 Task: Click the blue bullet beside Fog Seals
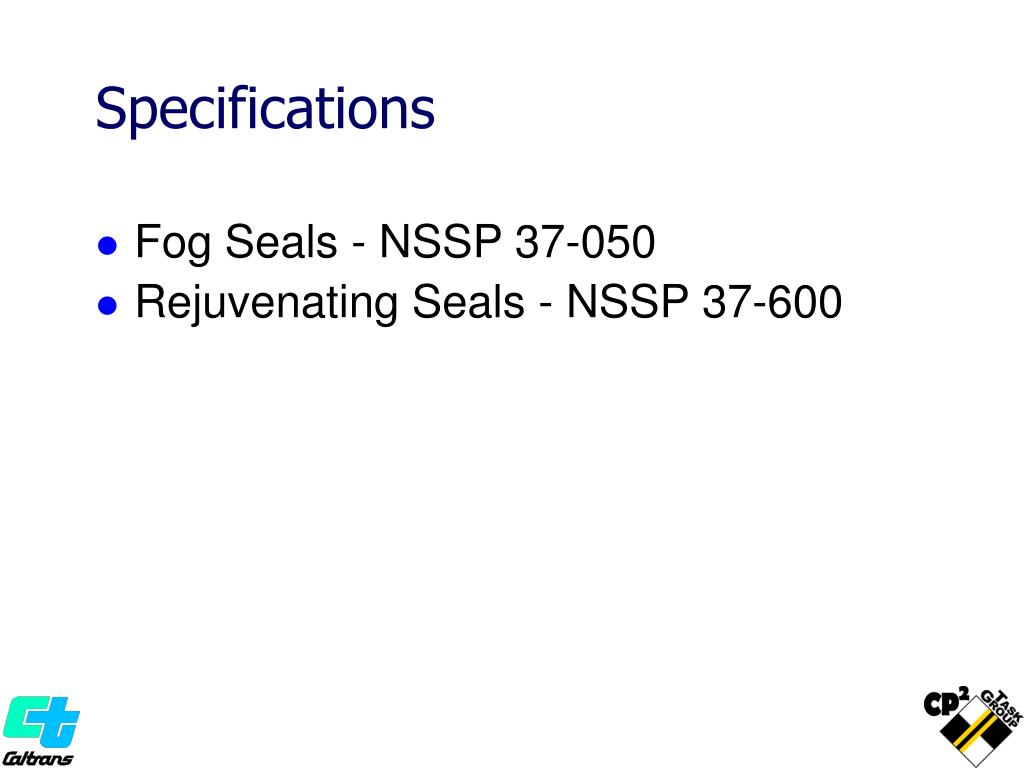click(x=107, y=246)
